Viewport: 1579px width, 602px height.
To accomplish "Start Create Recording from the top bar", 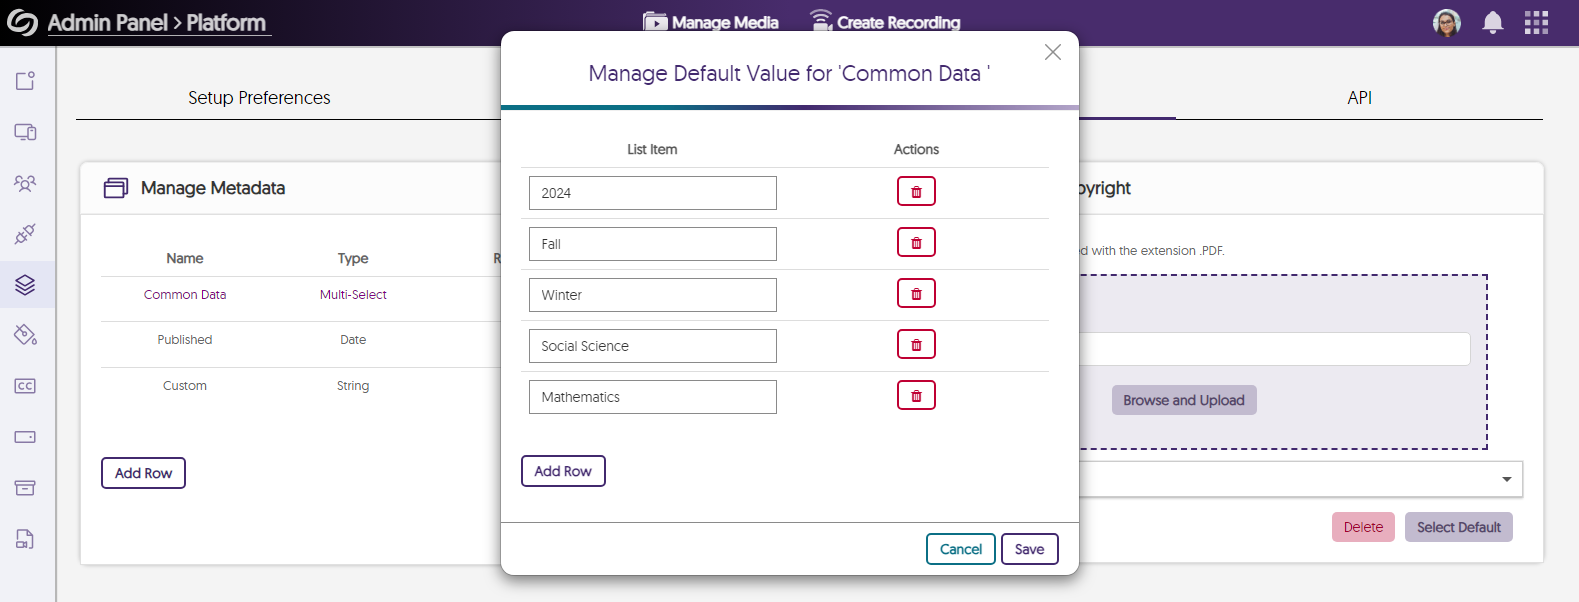I will click(x=885, y=21).
